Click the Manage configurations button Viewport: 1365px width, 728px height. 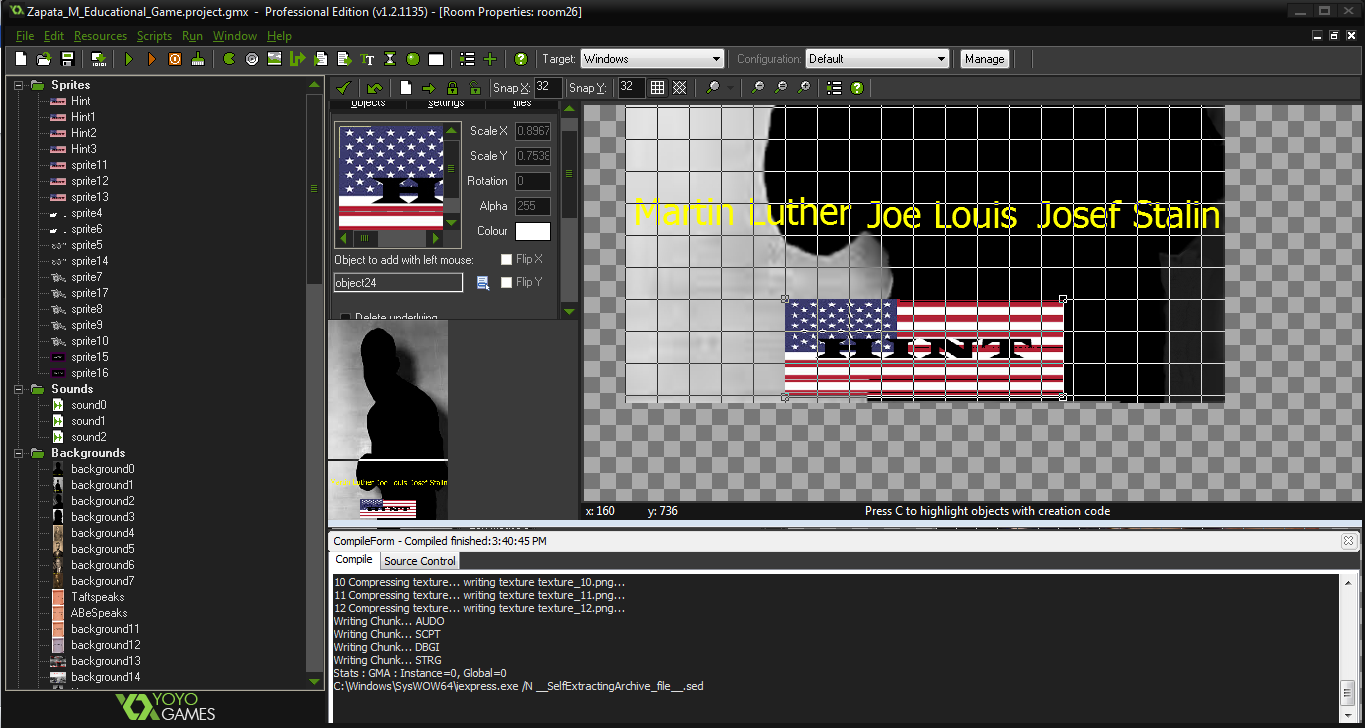(984, 59)
